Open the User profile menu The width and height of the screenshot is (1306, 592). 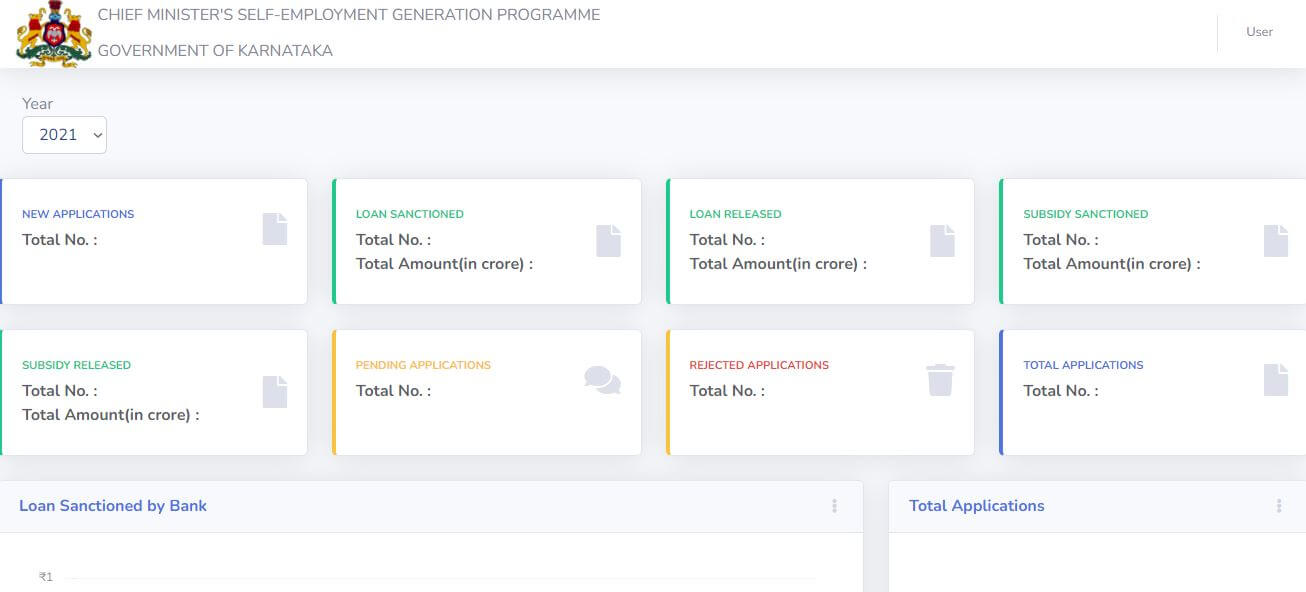pyautogui.click(x=1259, y=32)
